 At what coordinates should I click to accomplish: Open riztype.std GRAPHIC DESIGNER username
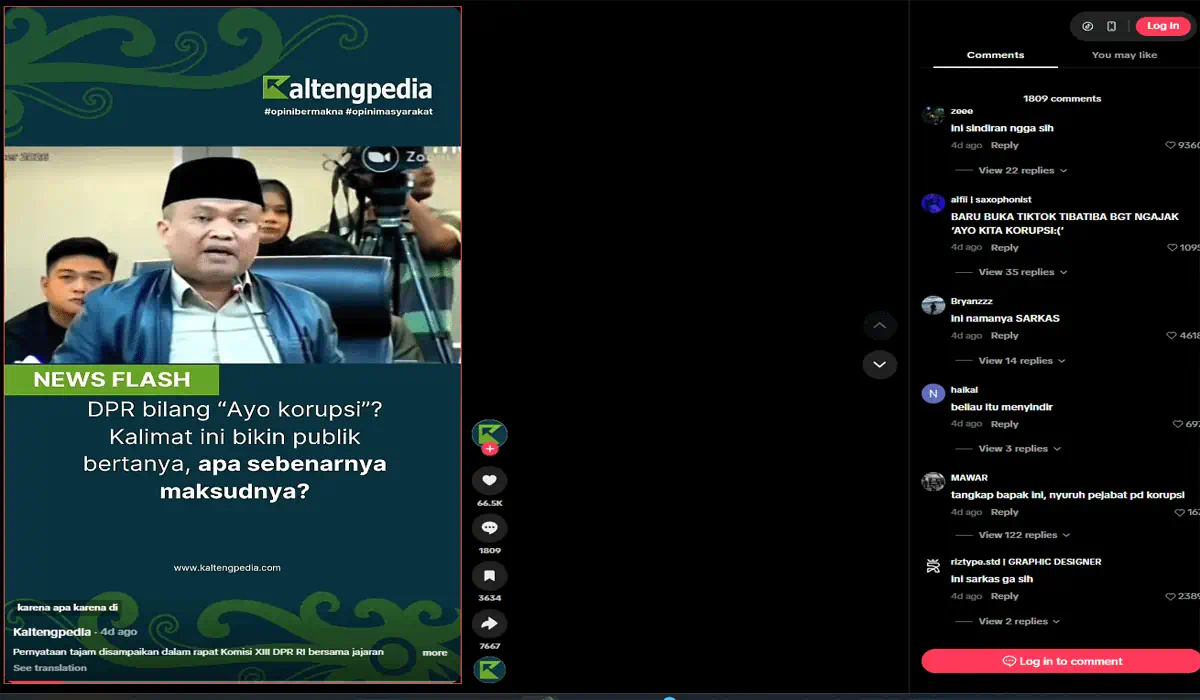tap(1026, 562)
